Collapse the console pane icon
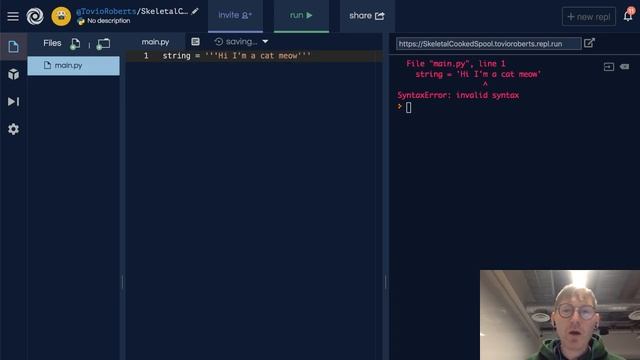640x360 pixels. (609, 67)
